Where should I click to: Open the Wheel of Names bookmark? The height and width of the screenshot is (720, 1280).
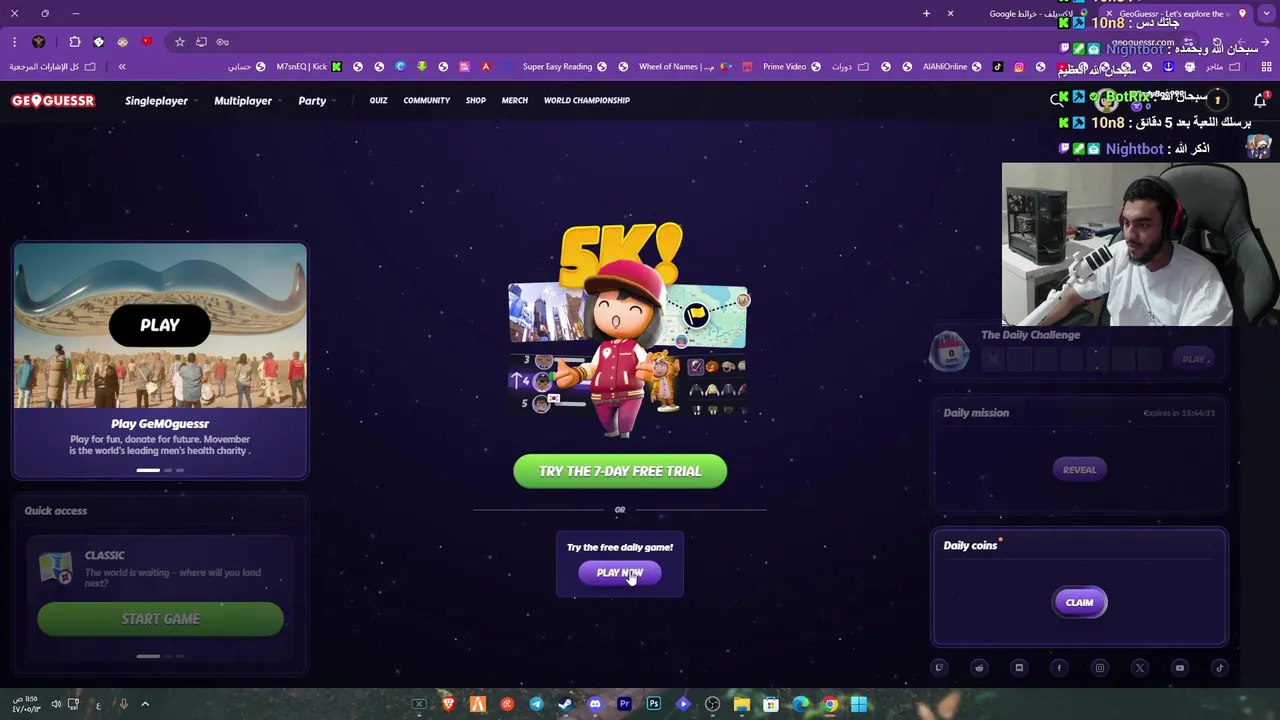point(684,67)
